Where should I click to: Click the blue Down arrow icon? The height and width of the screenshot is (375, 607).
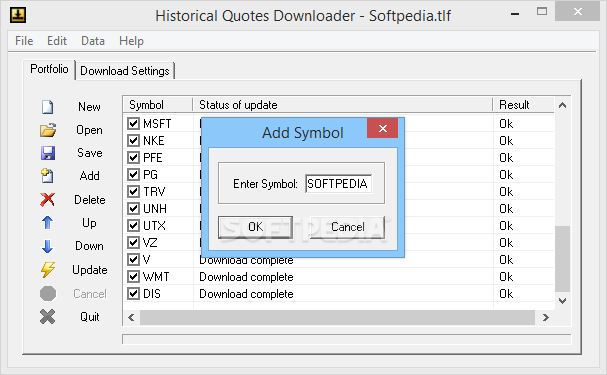47,246
